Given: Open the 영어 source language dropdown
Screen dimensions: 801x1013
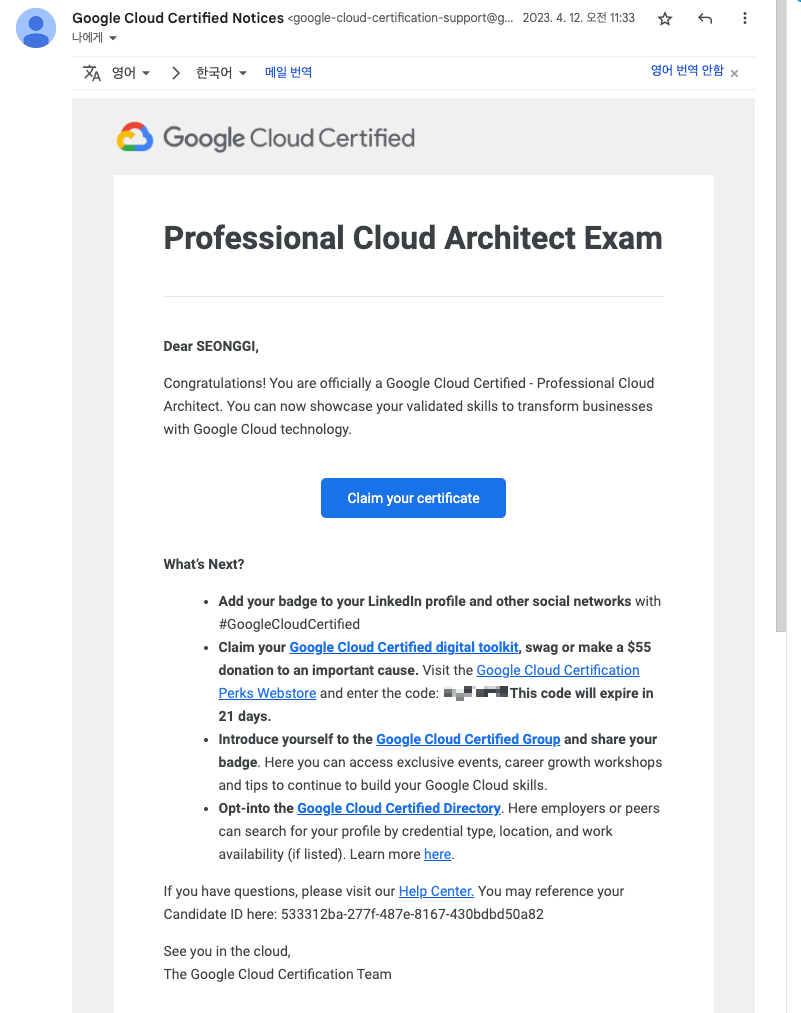Looking at the screenshot, I should (130, 72).
